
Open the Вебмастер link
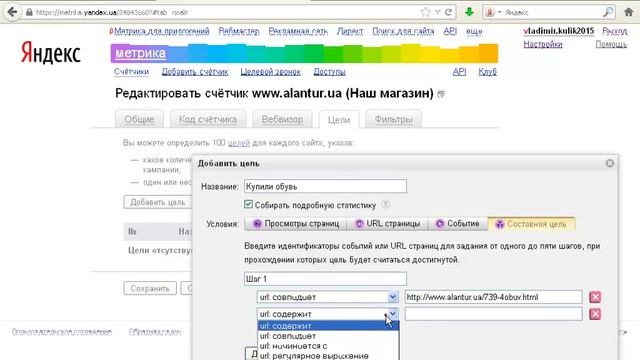click(x=239, y=31)
